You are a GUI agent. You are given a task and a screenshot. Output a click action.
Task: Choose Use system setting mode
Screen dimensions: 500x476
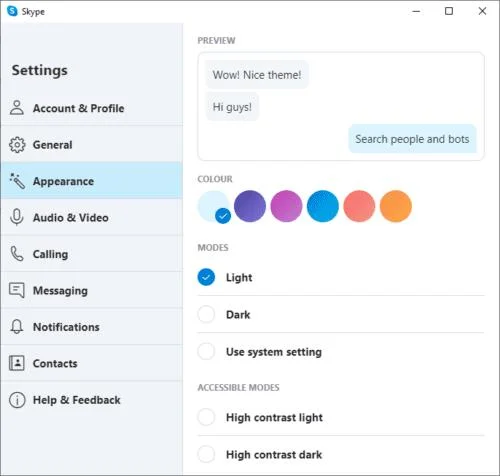206,351
